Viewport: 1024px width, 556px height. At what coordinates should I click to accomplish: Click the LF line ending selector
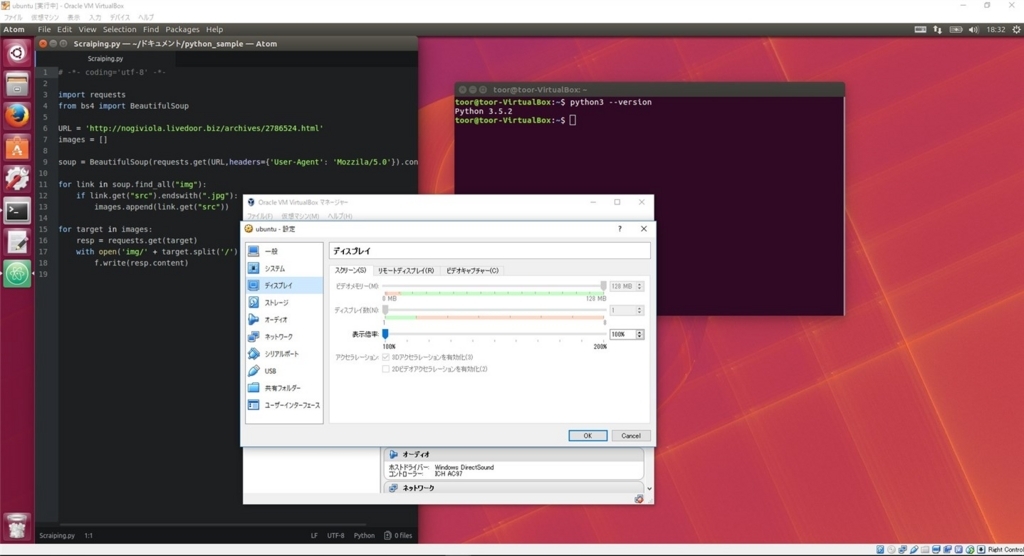click(x=314, y=536)
